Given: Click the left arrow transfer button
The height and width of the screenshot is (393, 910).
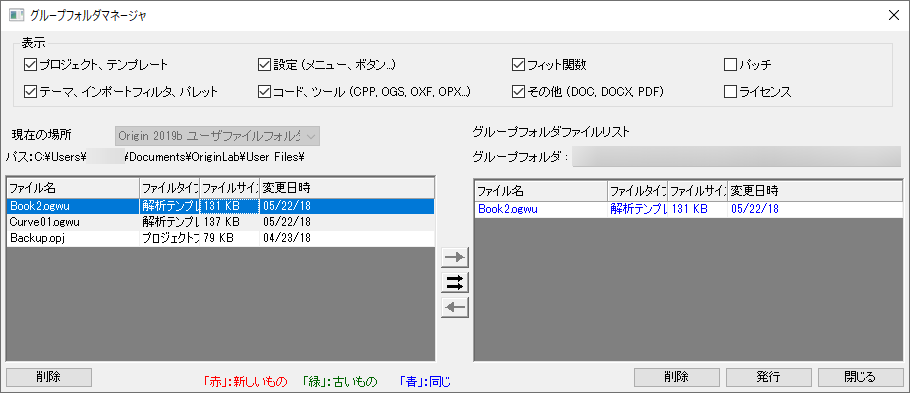Looking at the screenshot, I should point(455,308).
